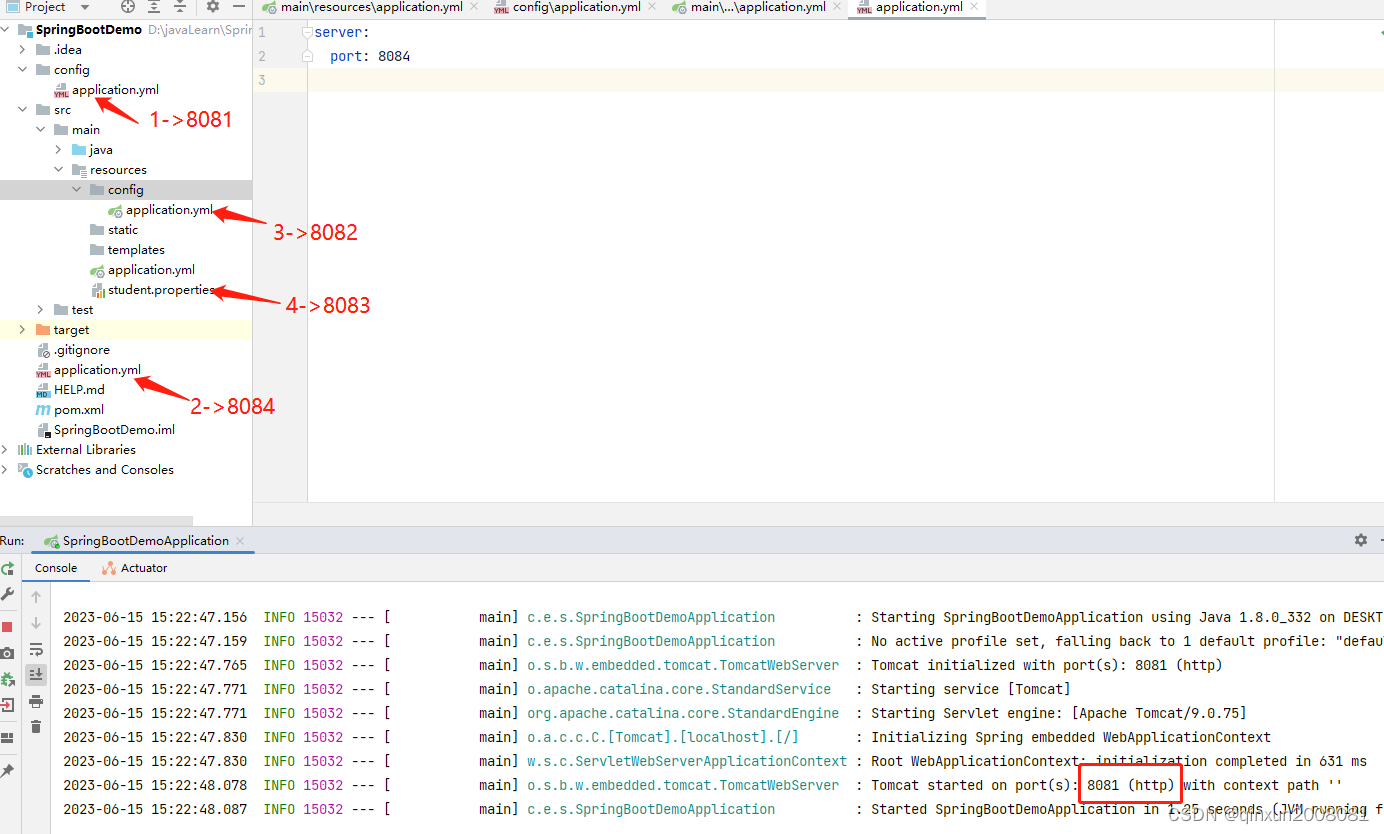Click o.apache.catalina.core.StandardService in log

pyautogui.click(x=679, y=689)
